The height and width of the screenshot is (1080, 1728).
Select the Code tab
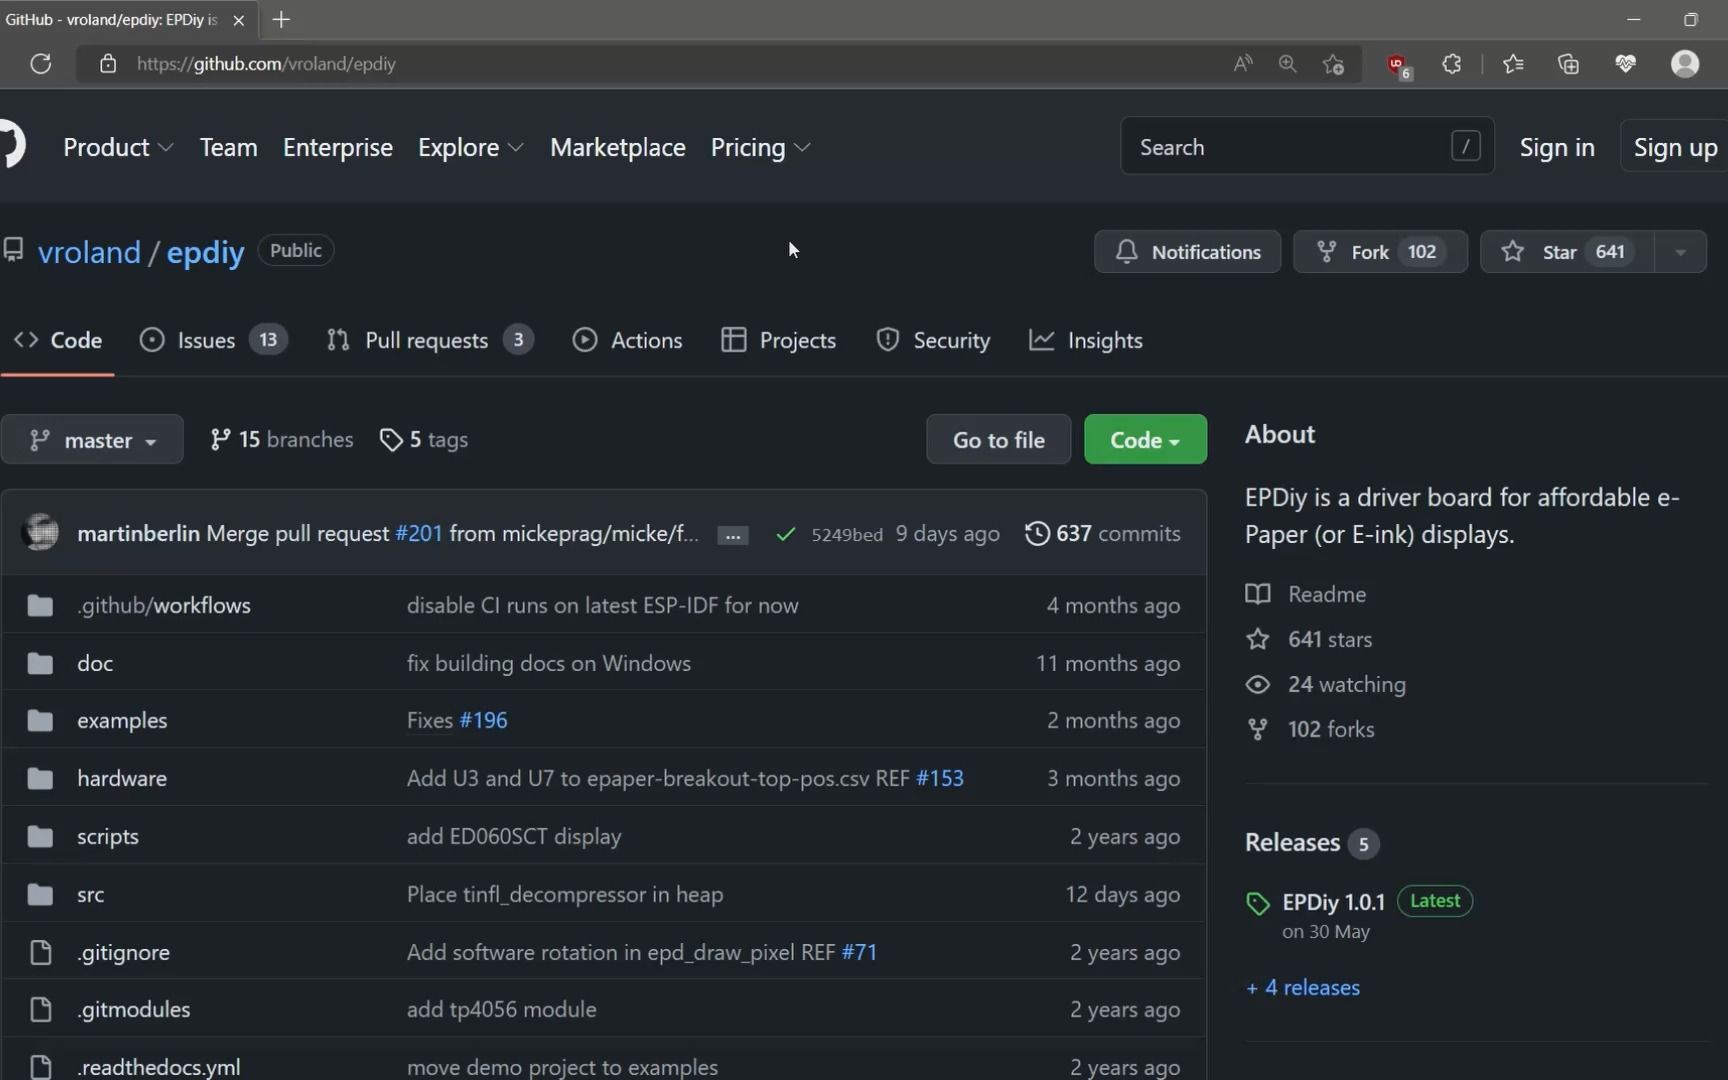coord(57,340)
